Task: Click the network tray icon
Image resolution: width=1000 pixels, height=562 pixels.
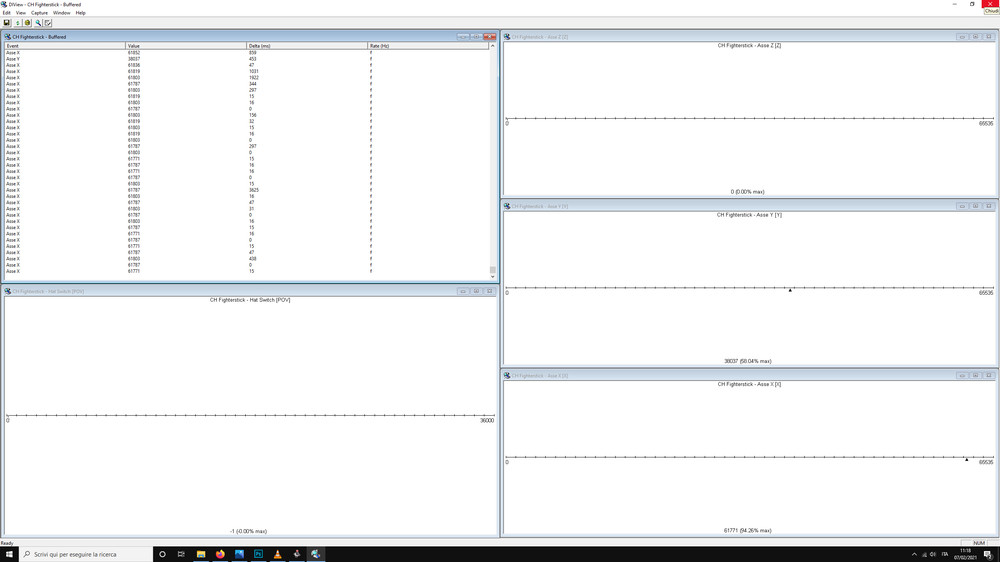Action: [924, 554]
